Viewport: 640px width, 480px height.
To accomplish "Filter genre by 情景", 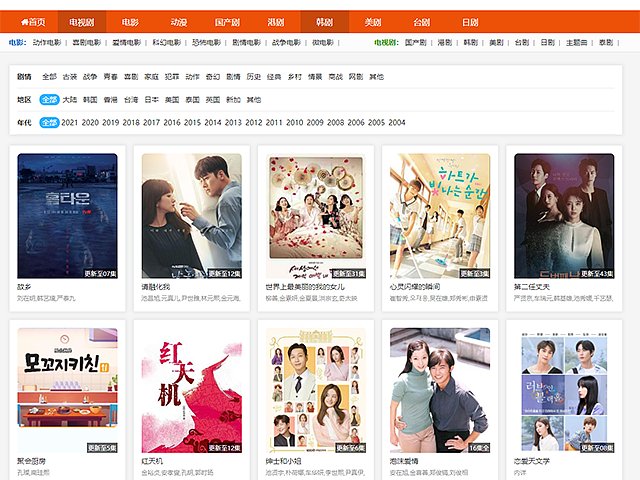I will [x=315, y=77].
